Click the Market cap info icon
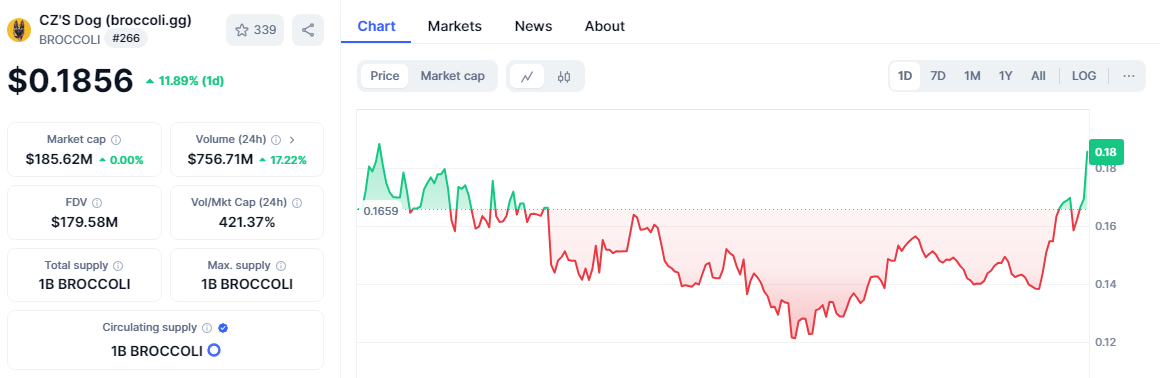Viewport: 1160px width, 378px height. coord(116,139)
